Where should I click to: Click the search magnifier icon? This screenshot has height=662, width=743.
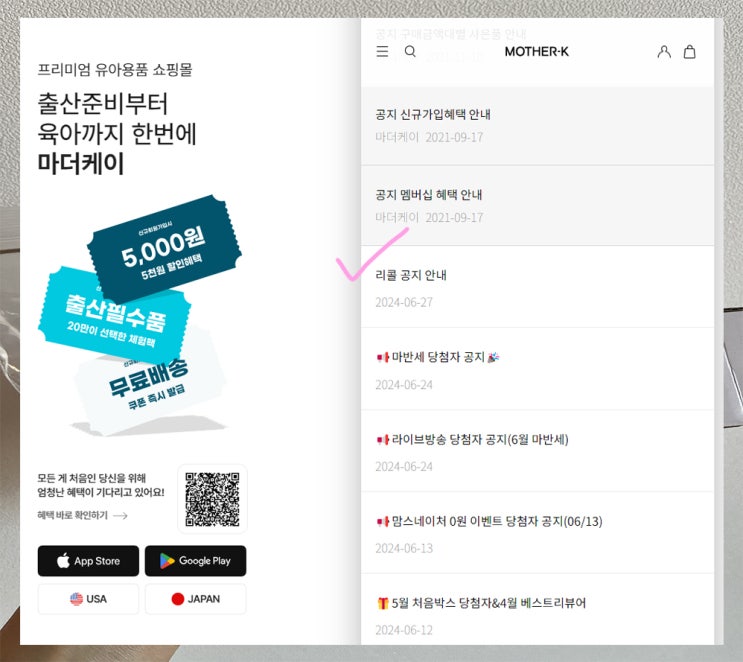tap(410, 51)
